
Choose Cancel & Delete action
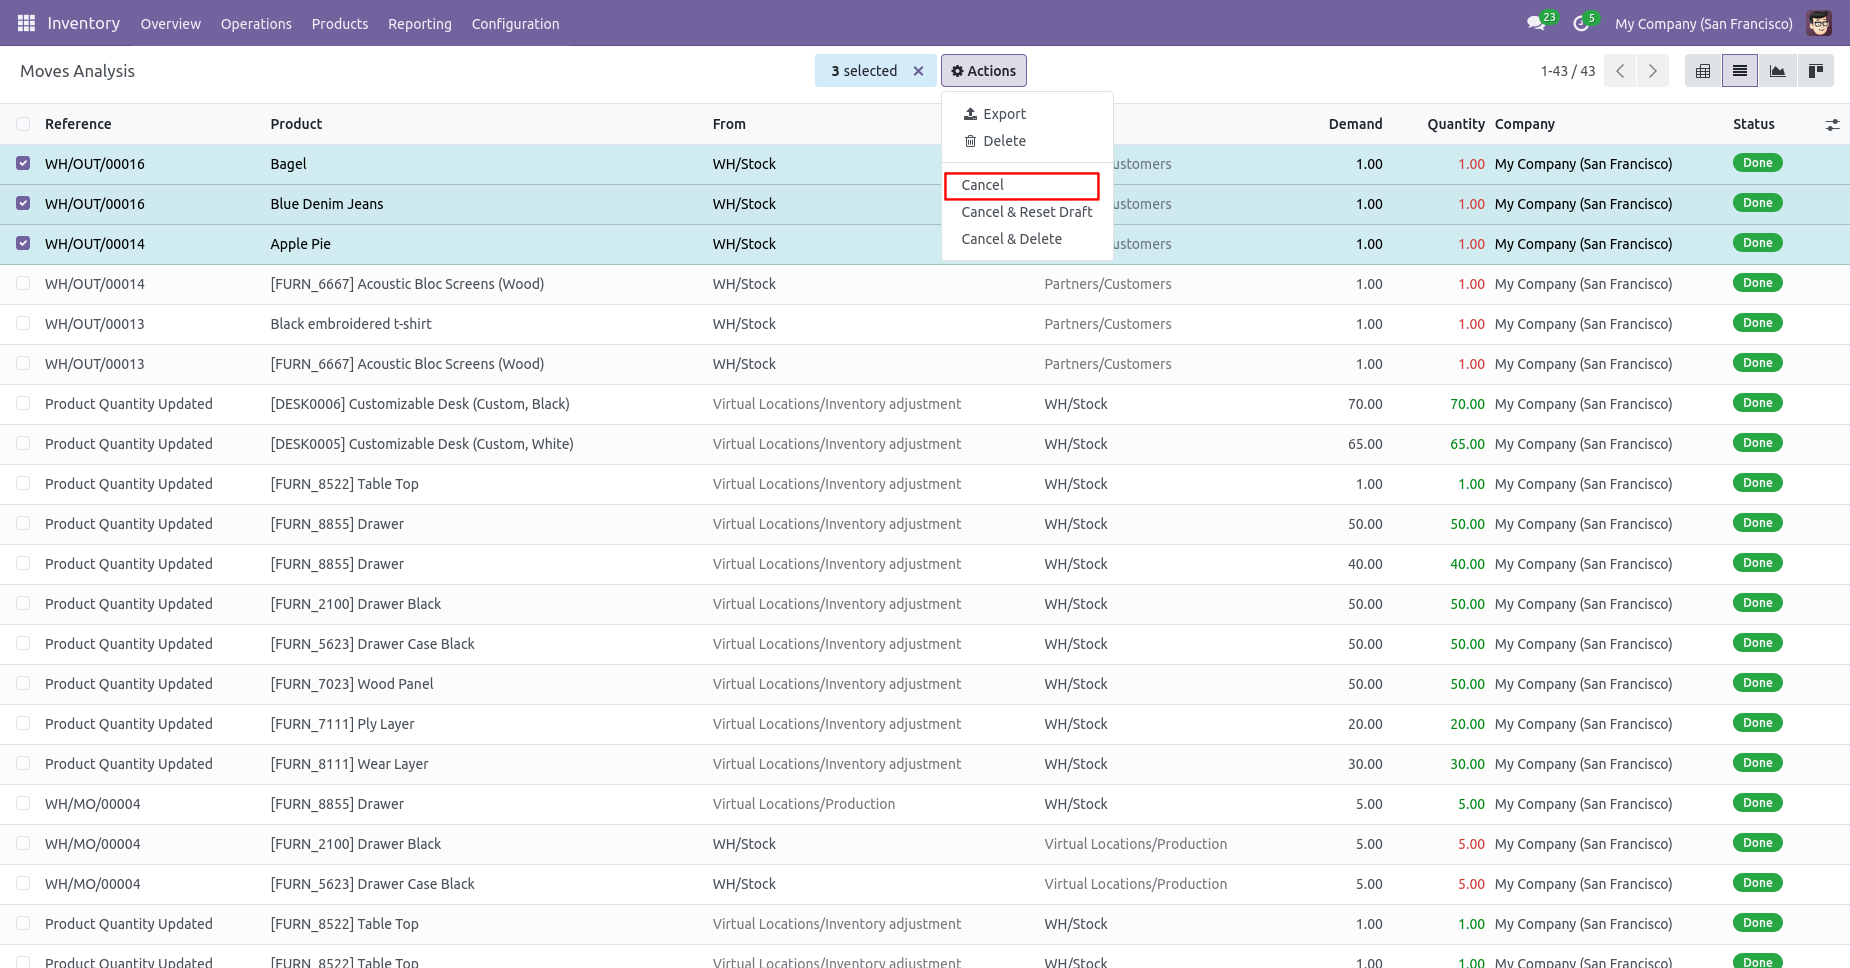pyautogui.click(x=1027, y=239)
